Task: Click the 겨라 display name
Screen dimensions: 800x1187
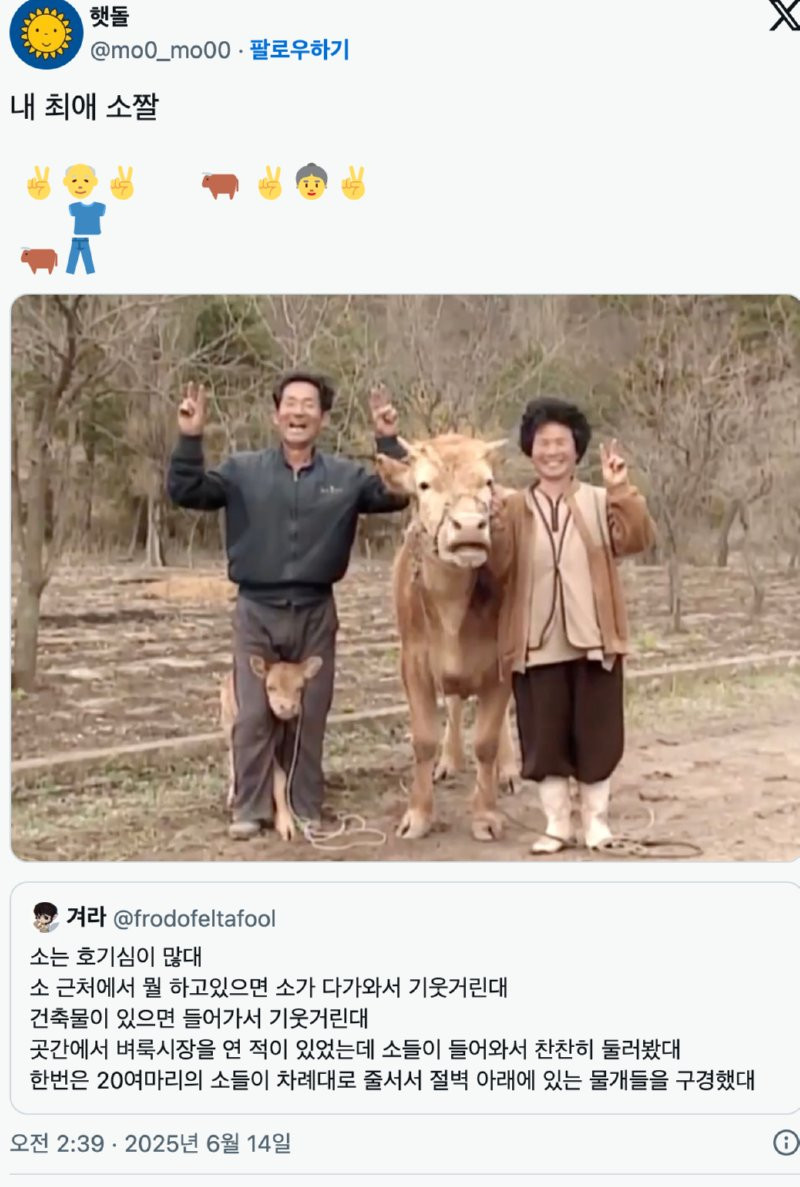Action: click(86, 917)
